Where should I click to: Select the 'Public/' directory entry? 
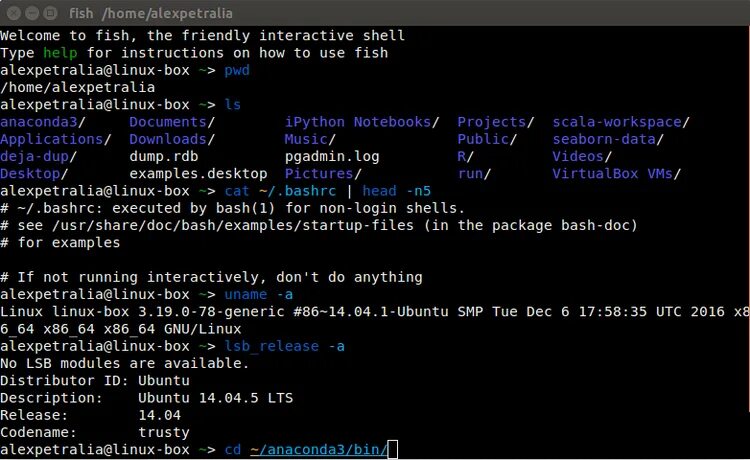487,139
